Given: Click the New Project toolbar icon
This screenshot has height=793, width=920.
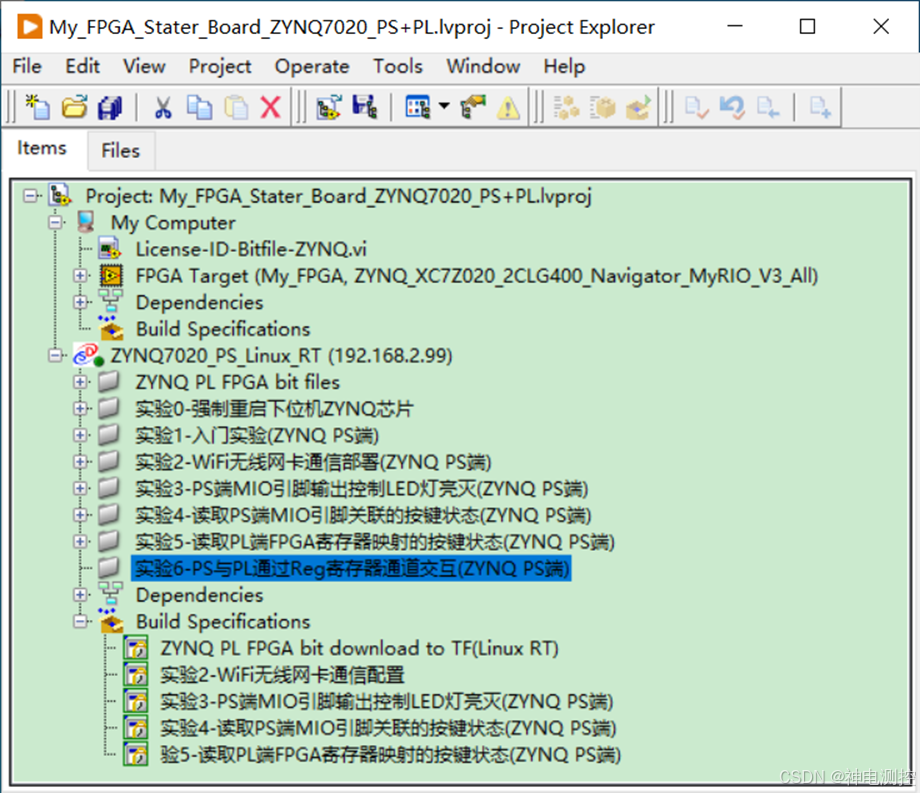Looking at the screenshot, I should click(x=38, y=107).
